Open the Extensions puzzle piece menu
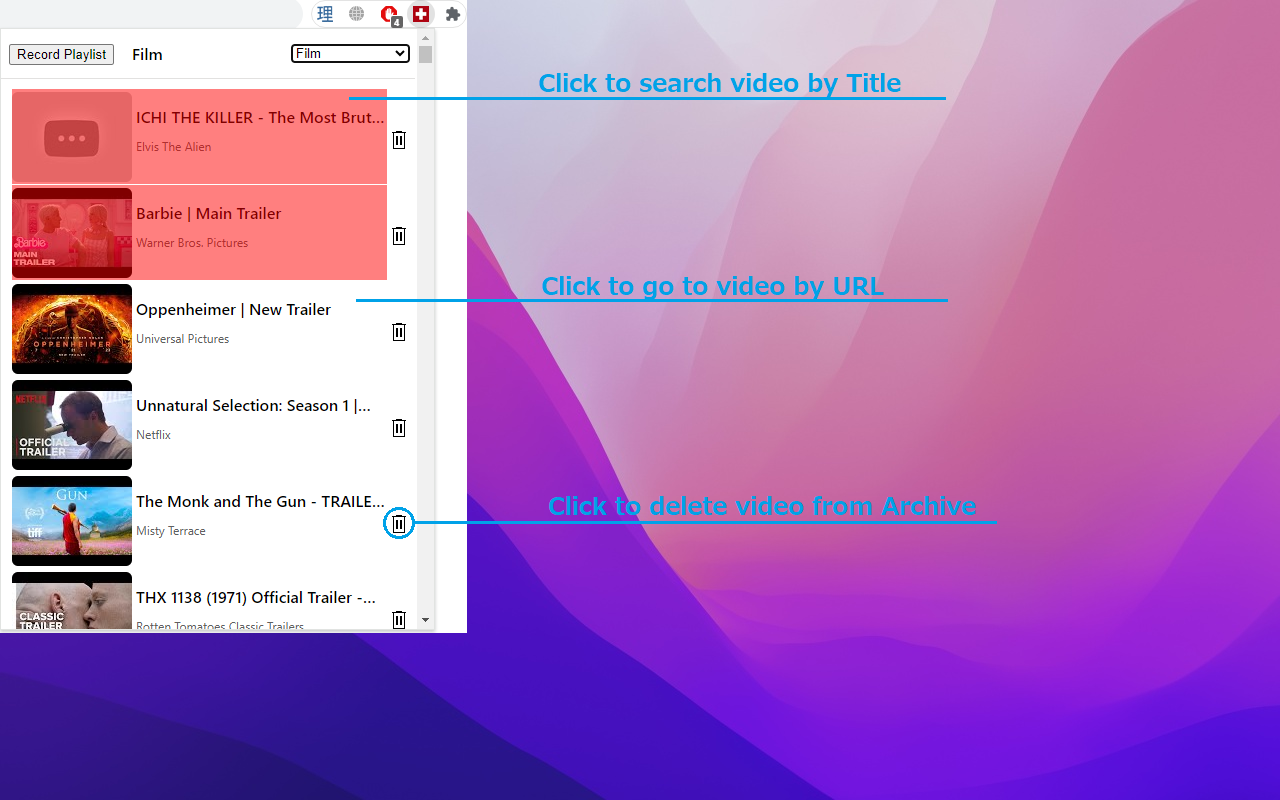Viewport: 1280px width, 800px height. (453, 14)
